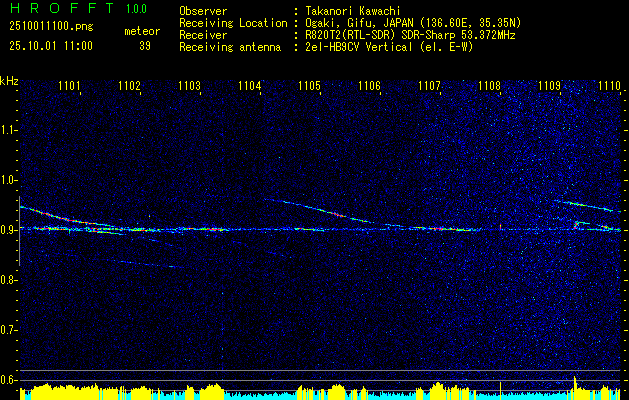Click the Observer label

203,11
